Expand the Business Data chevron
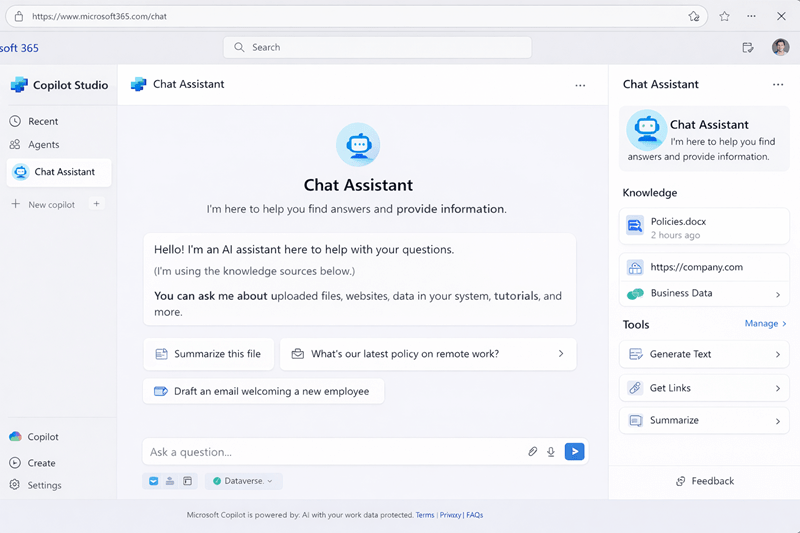 (x=778, y=294)
